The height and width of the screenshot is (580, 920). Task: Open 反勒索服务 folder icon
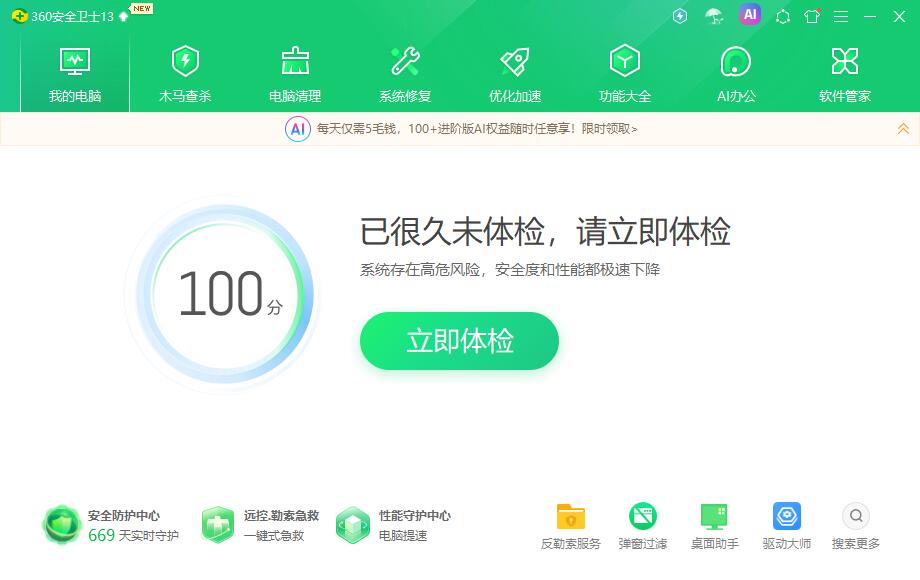tap(570, 517)
